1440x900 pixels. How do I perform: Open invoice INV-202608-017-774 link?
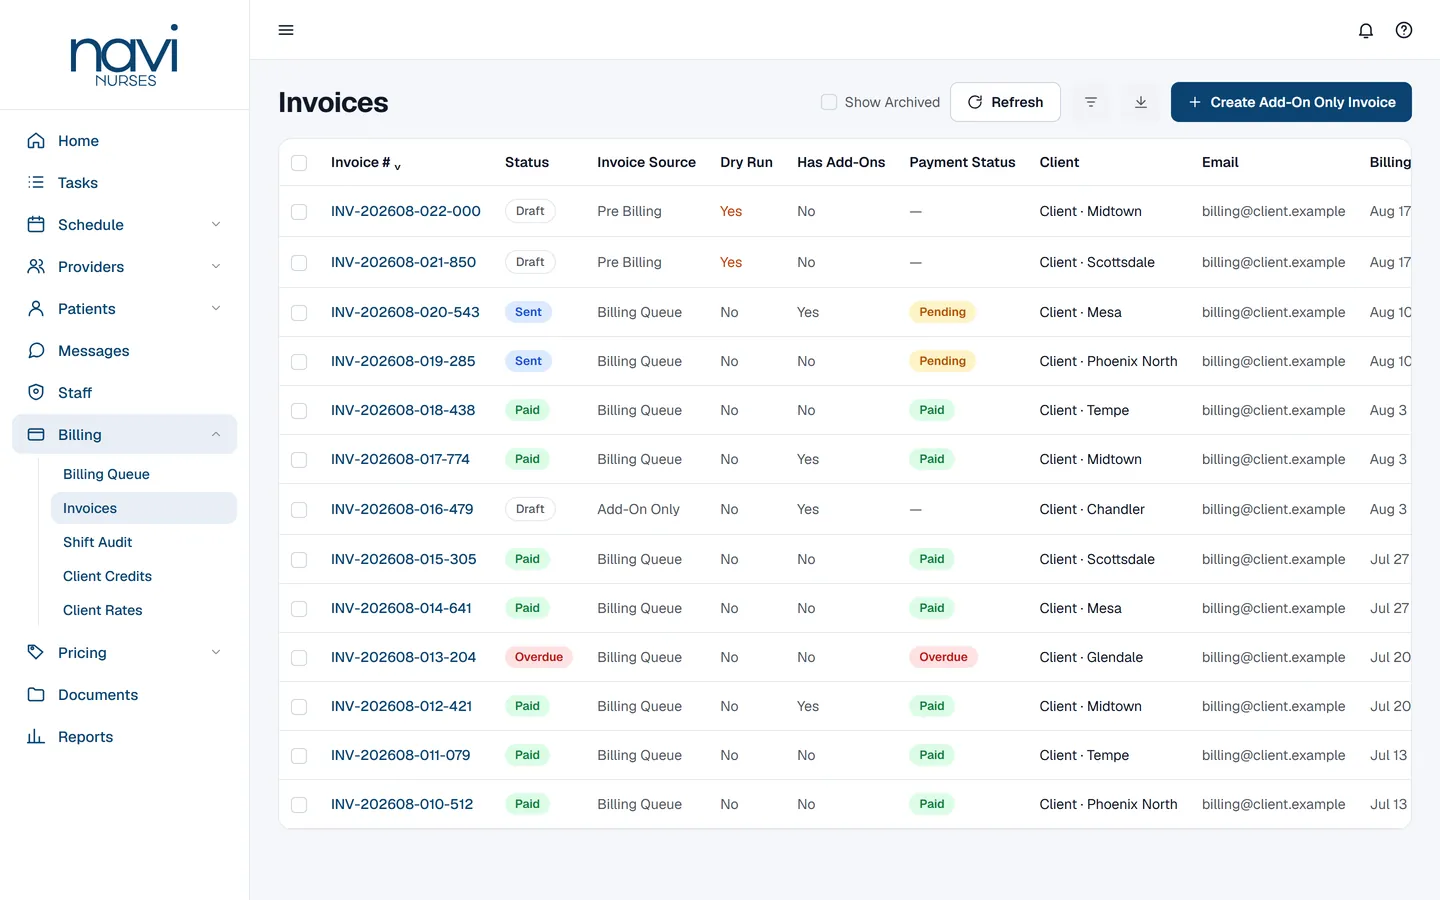tap(400, 460)
